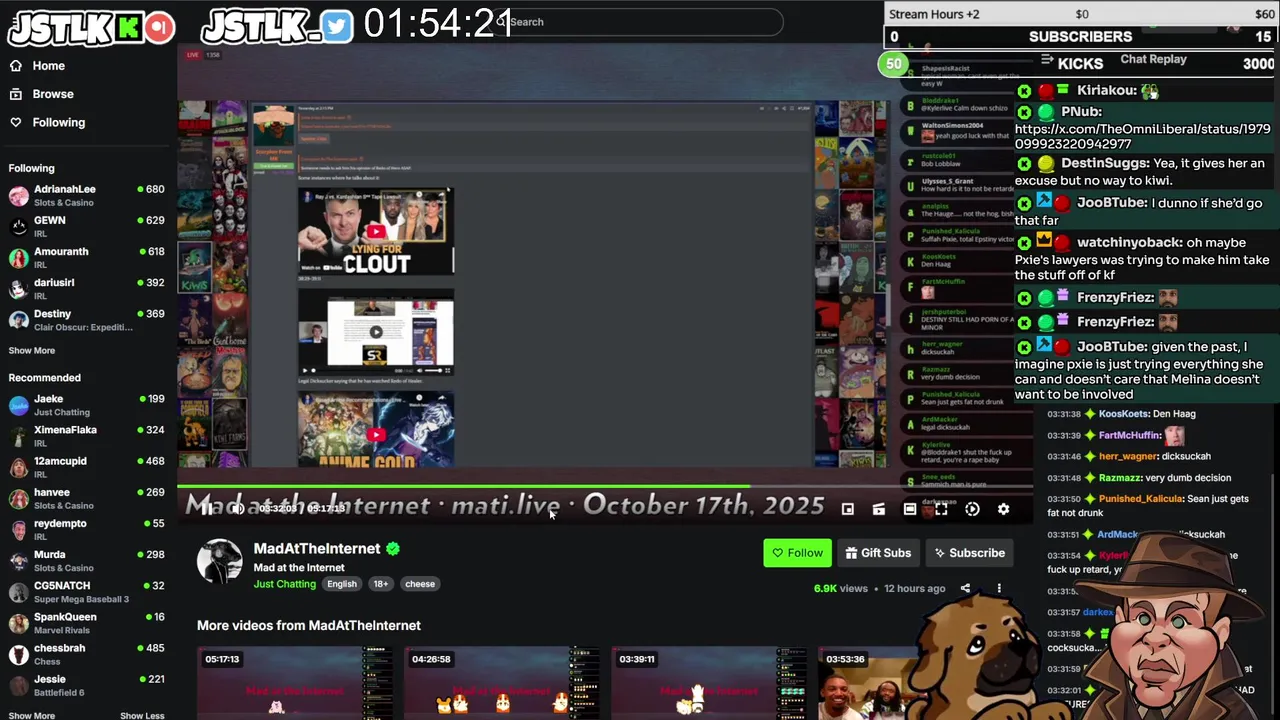Open followed channel dariusirl

click(x=86, y=288)
